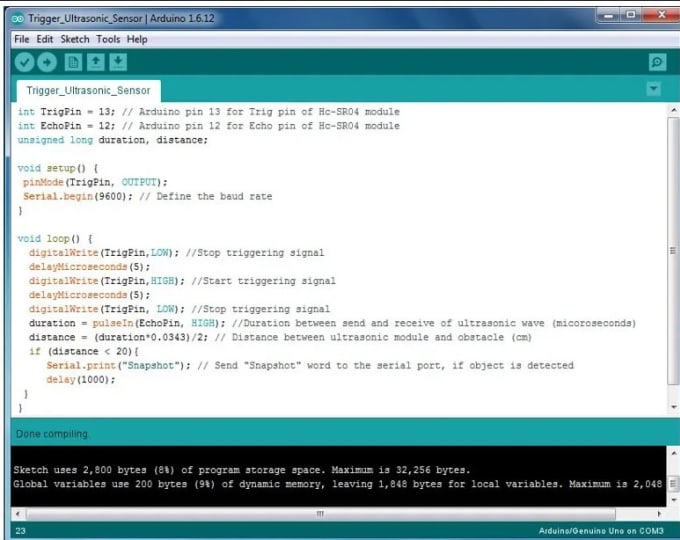The width and height of the screenshot is (680, 540).
Task: Click line number 23 in status bar
Action: 20,531
